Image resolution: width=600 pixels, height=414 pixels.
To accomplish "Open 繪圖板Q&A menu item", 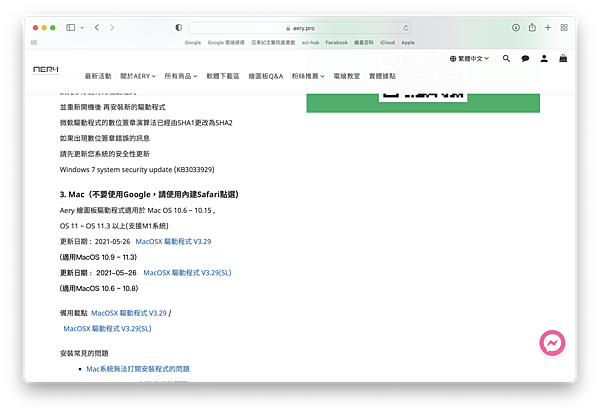I will 266,76.
